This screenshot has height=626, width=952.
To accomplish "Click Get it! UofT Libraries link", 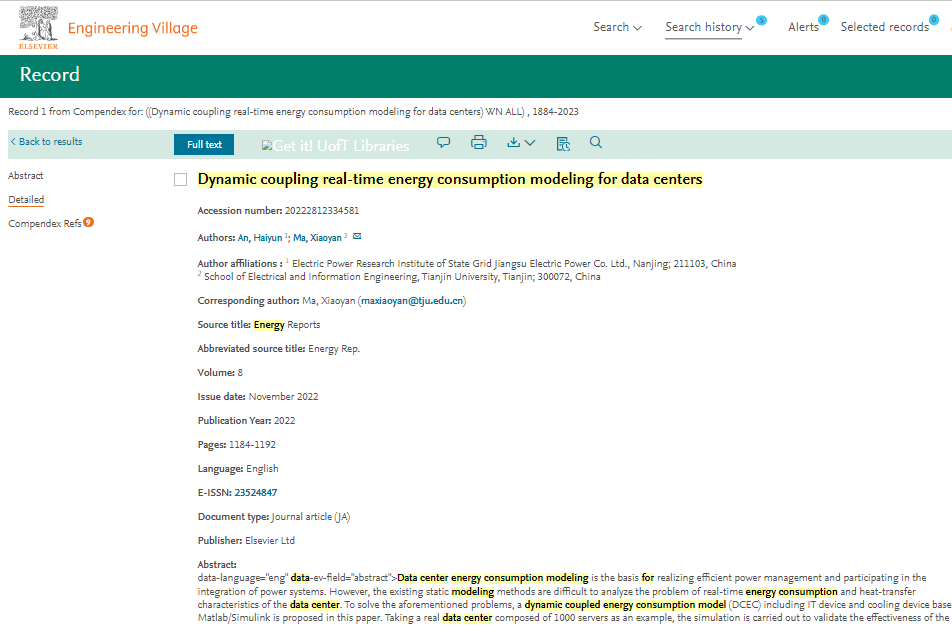I will [x=335, y=146].
